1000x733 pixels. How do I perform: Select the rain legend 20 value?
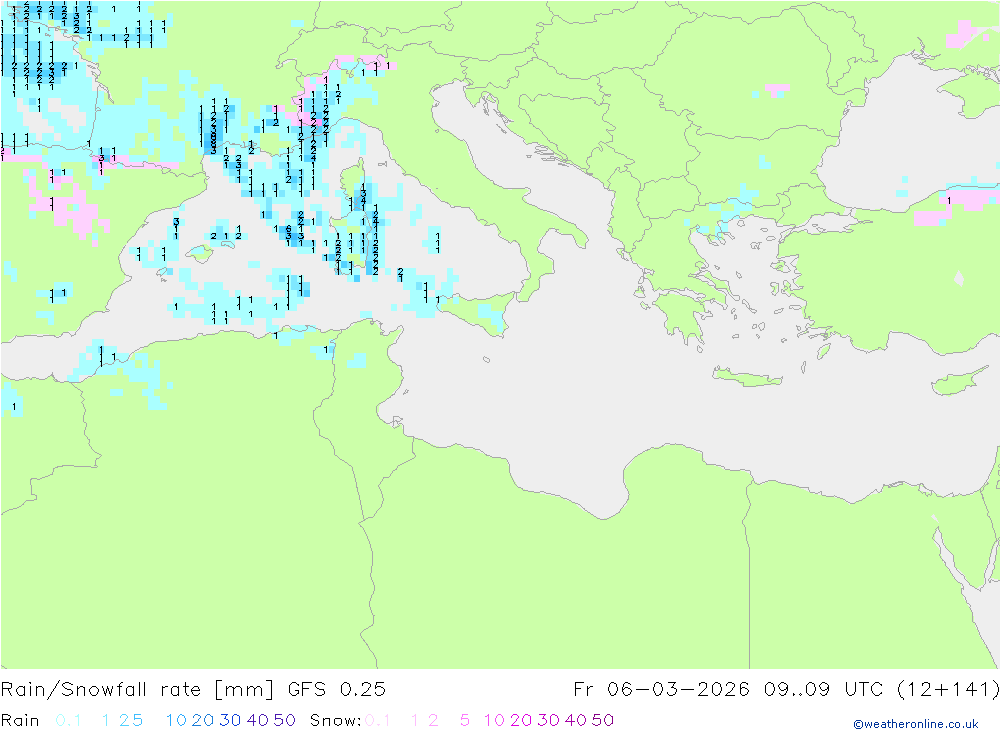203,720
